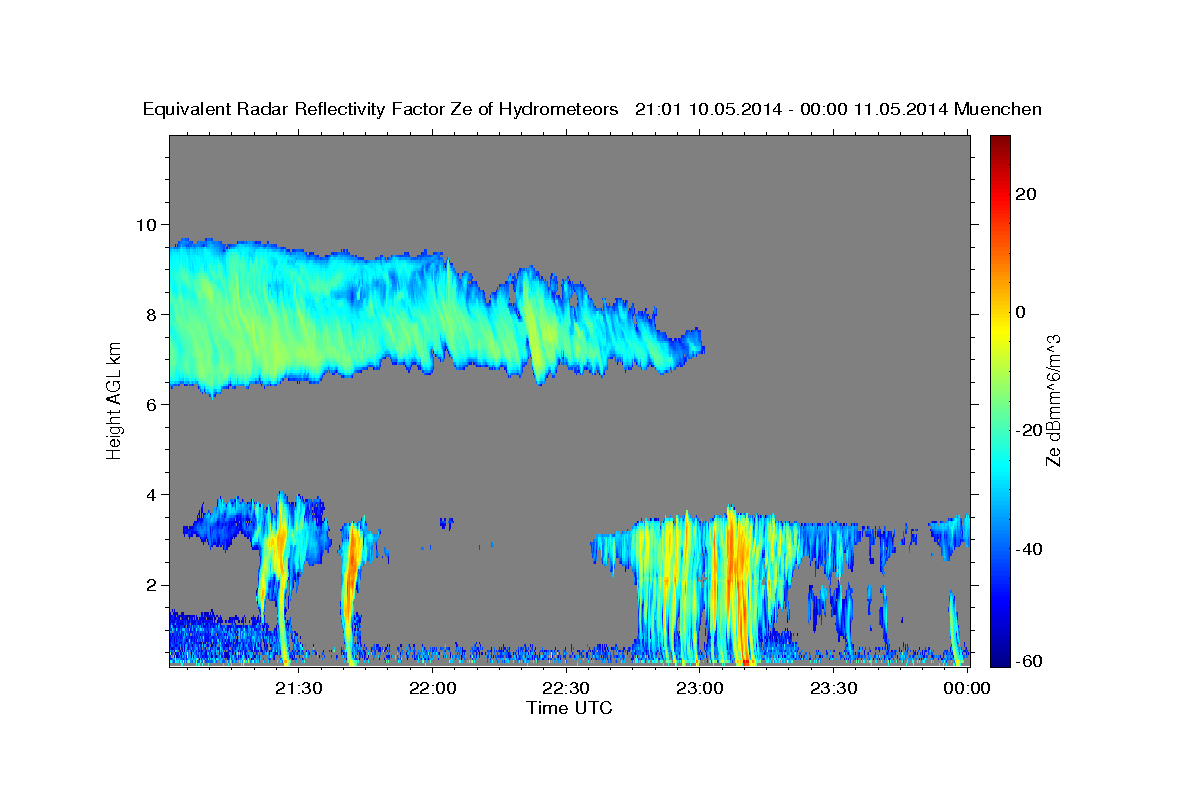Screen dimensions: 1200x800
Task: Click the 'Ze dBmm^6/m^3' colorbar label
Action: pyautogui.click(x=1053, y=400)
